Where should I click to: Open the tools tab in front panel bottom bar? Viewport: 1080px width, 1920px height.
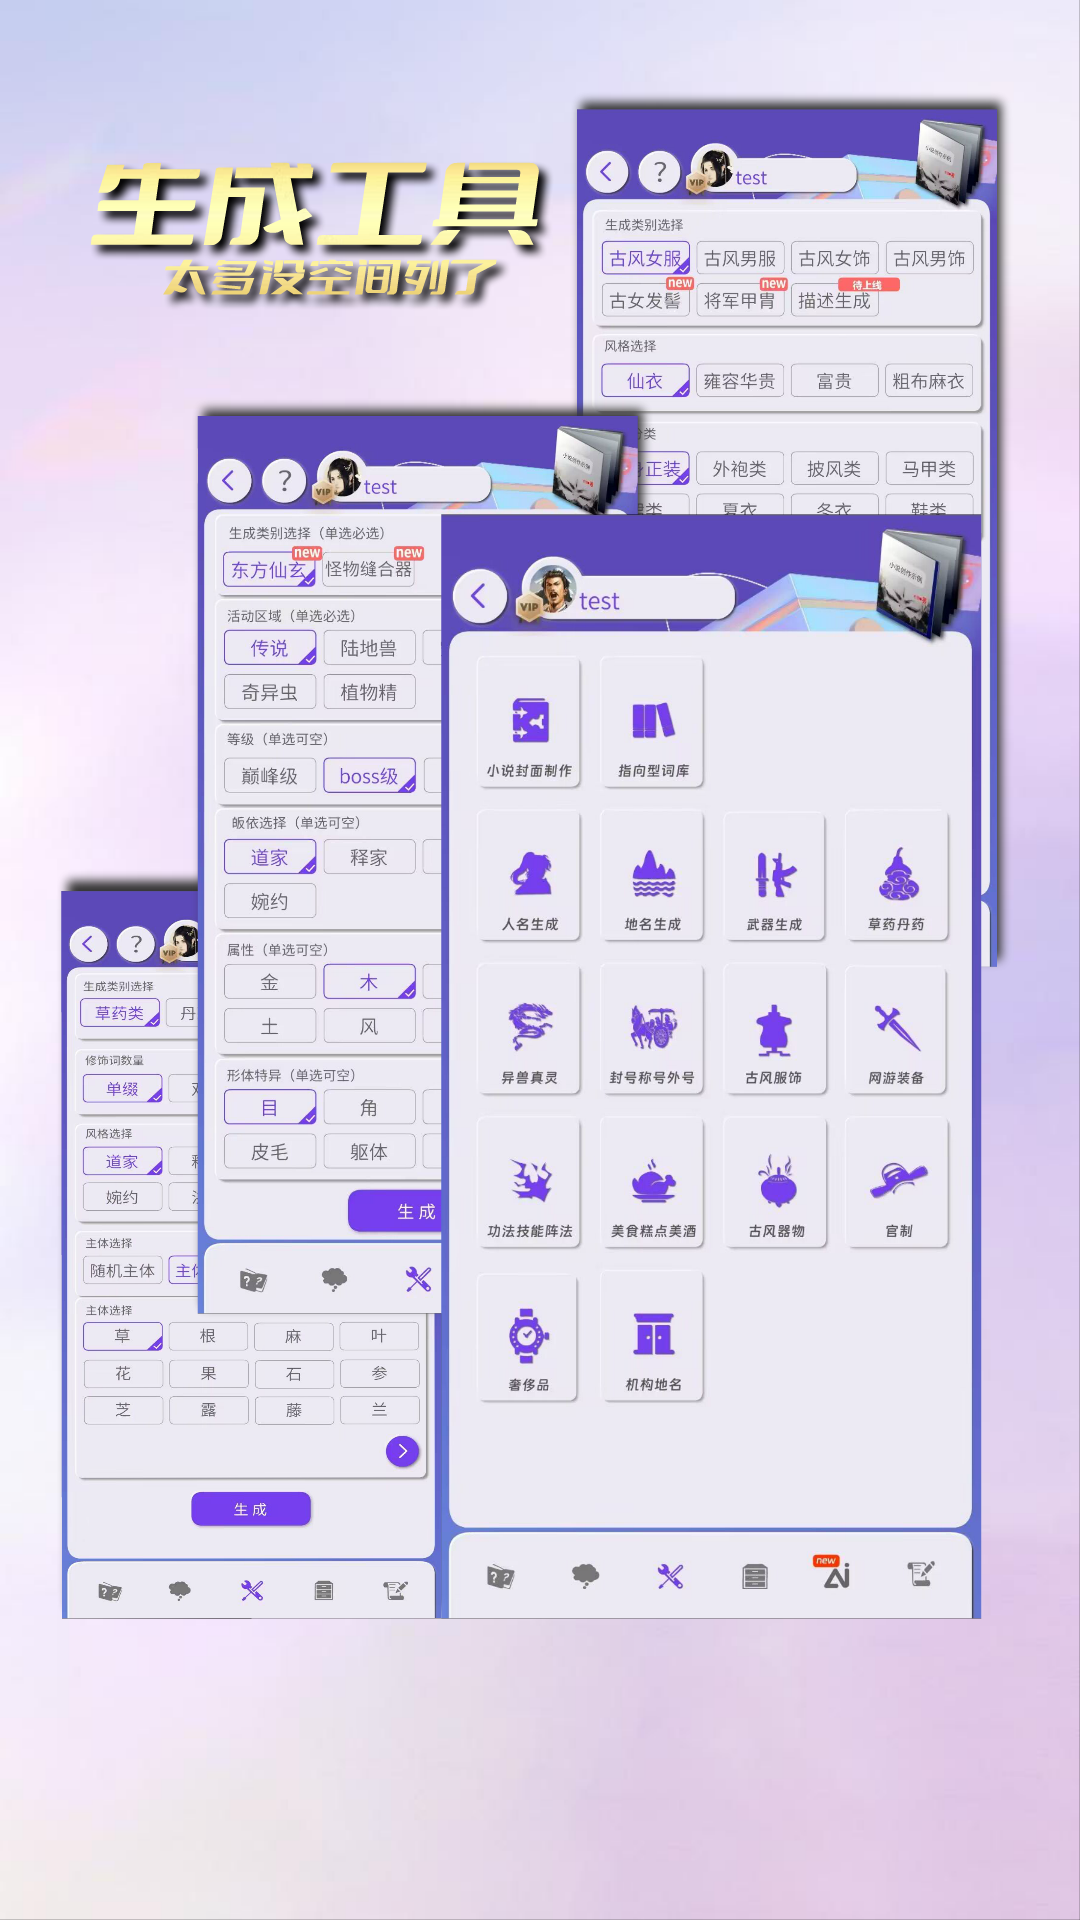(x=670, y=1577)
